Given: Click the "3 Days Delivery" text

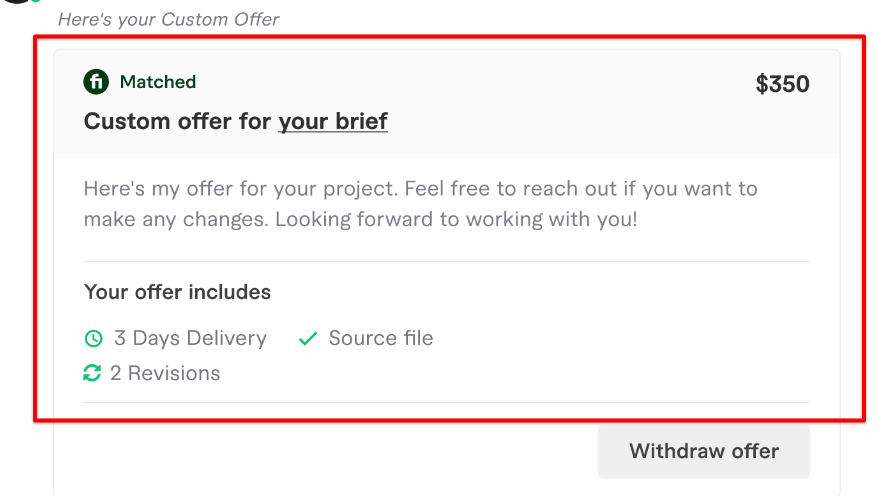Looking at the screenshot, I should click(190, 339).
